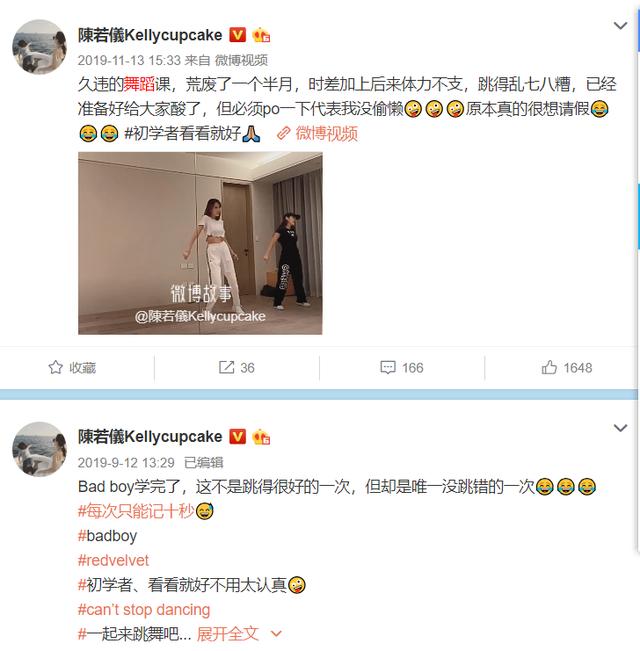The image size is (640, 651).
Task: Open the 微博视频 link with chain icon
Action: coord(317,134)
